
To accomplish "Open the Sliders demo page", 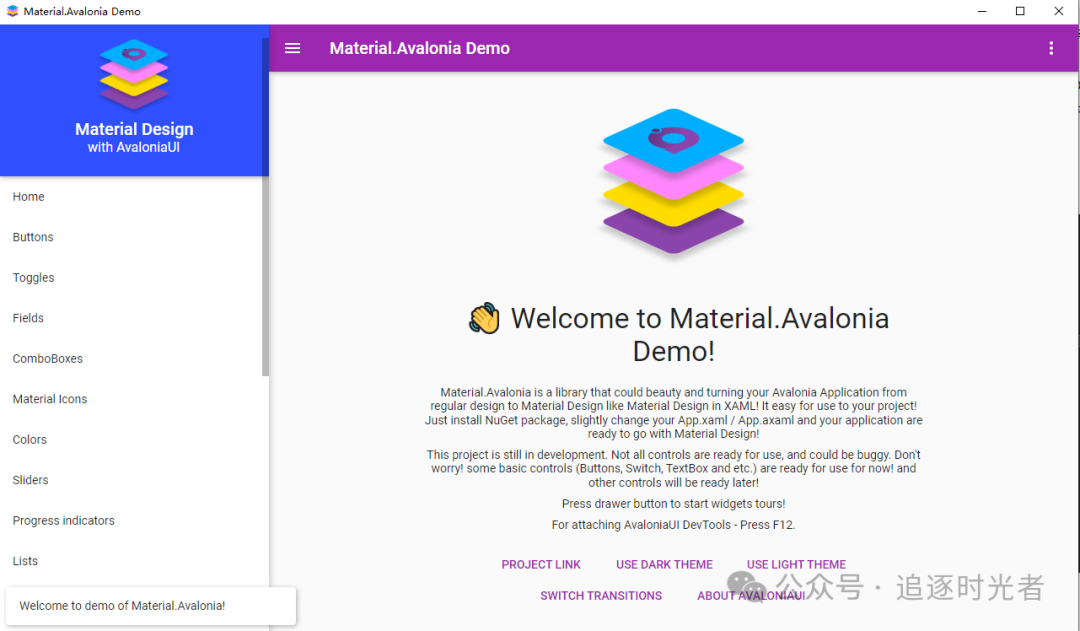I will tap(30, 479).
